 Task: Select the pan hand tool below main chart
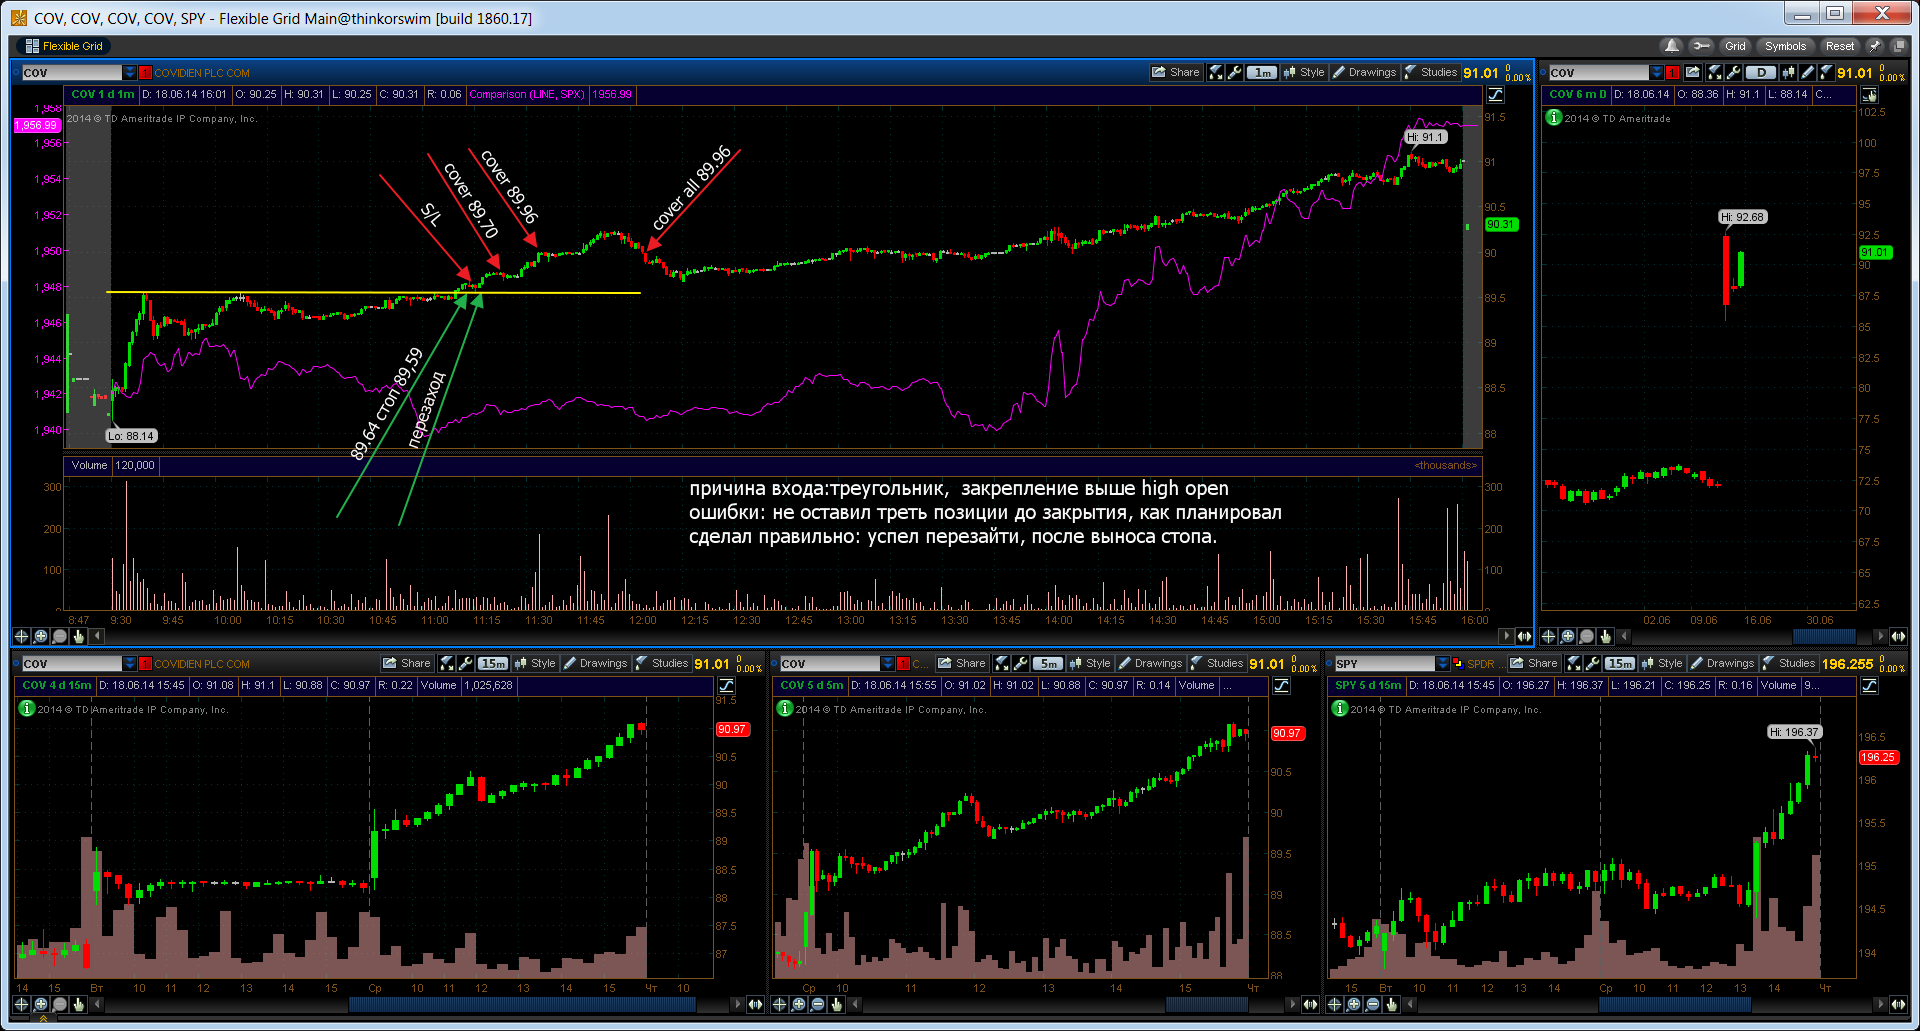(79, 636)
